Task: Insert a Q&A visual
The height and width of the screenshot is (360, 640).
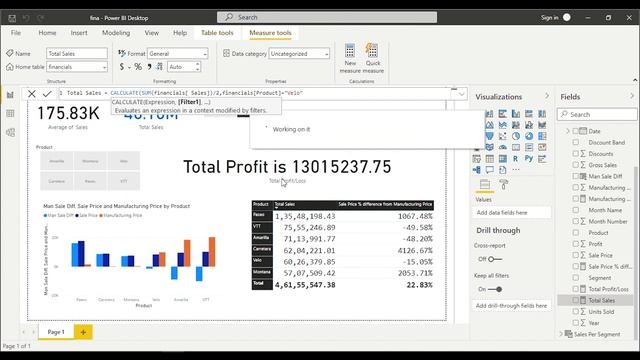Action: (489, 170)
